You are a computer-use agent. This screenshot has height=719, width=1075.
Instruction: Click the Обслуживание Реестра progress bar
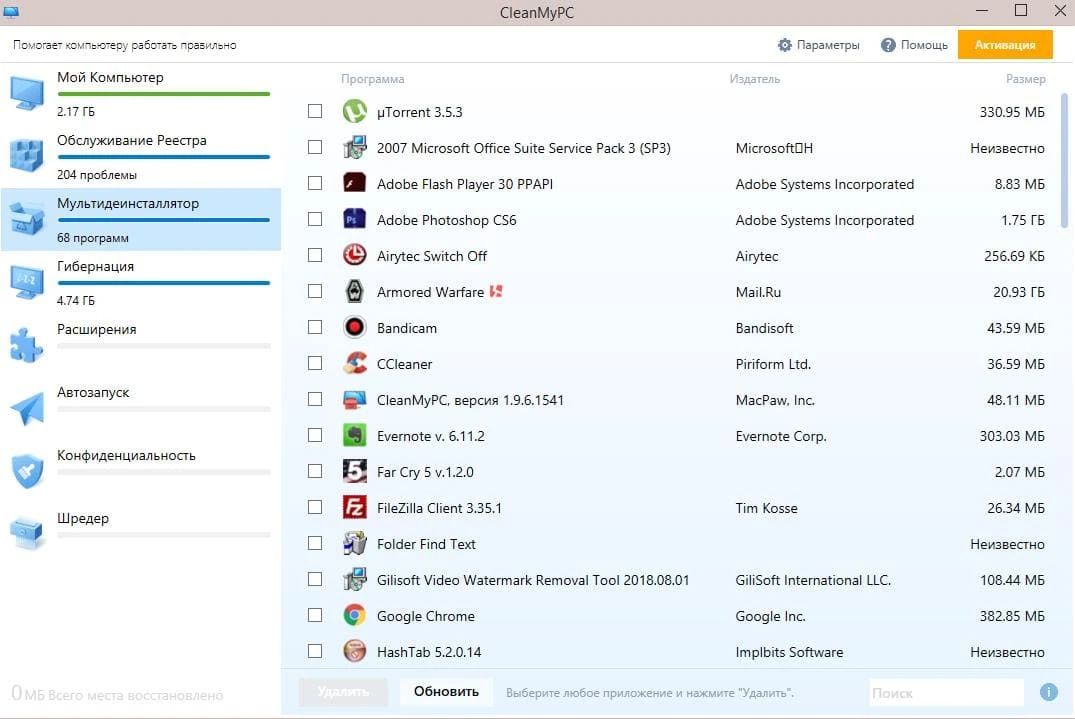coord(164,157)
